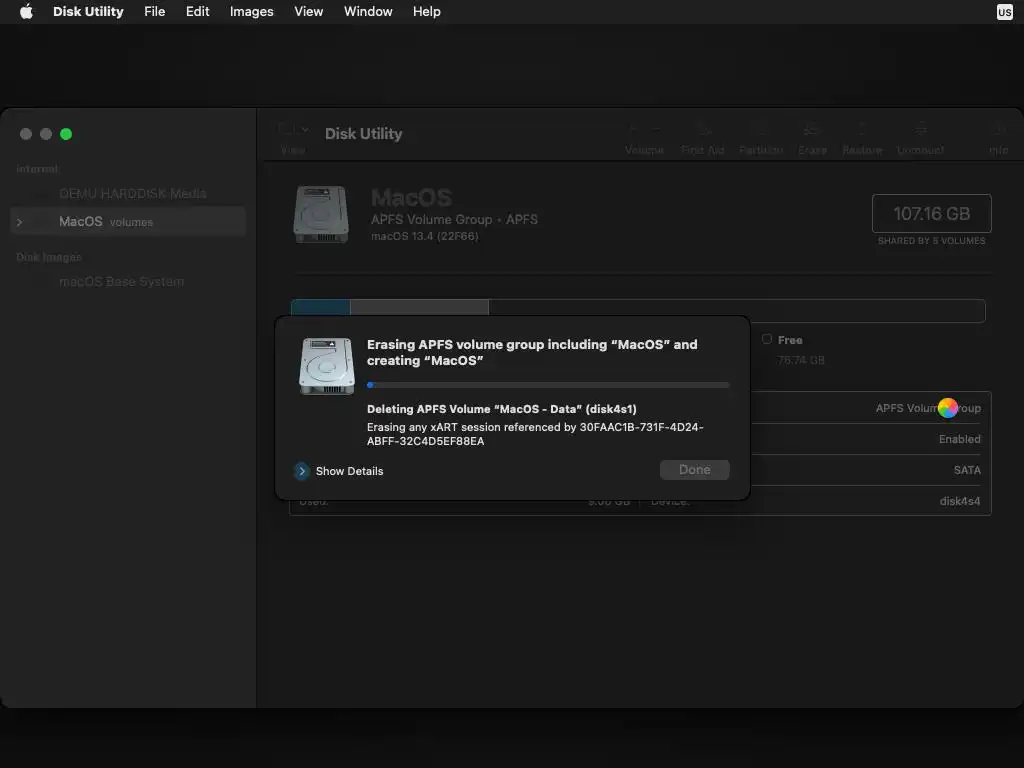Image resolution: width=1024 pixels, height=768 pixels.
Task: Click the 'Internal' sidebar section header
Action: (37, 168)
